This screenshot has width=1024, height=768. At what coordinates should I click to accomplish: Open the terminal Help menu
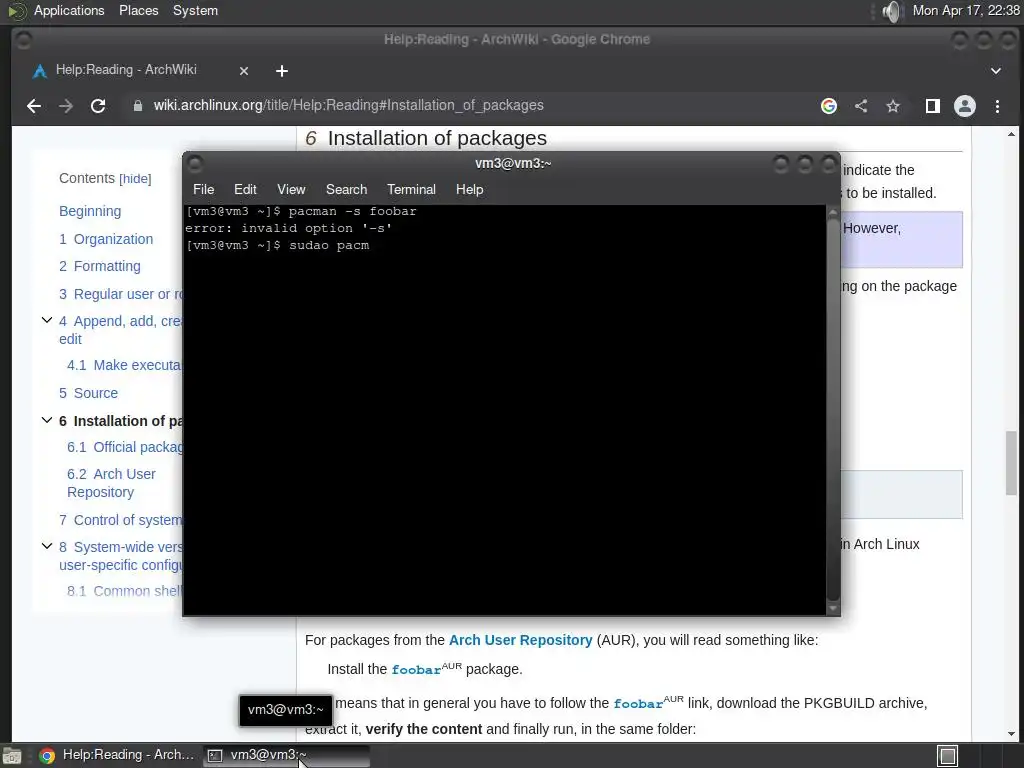[x=469, y=189]
